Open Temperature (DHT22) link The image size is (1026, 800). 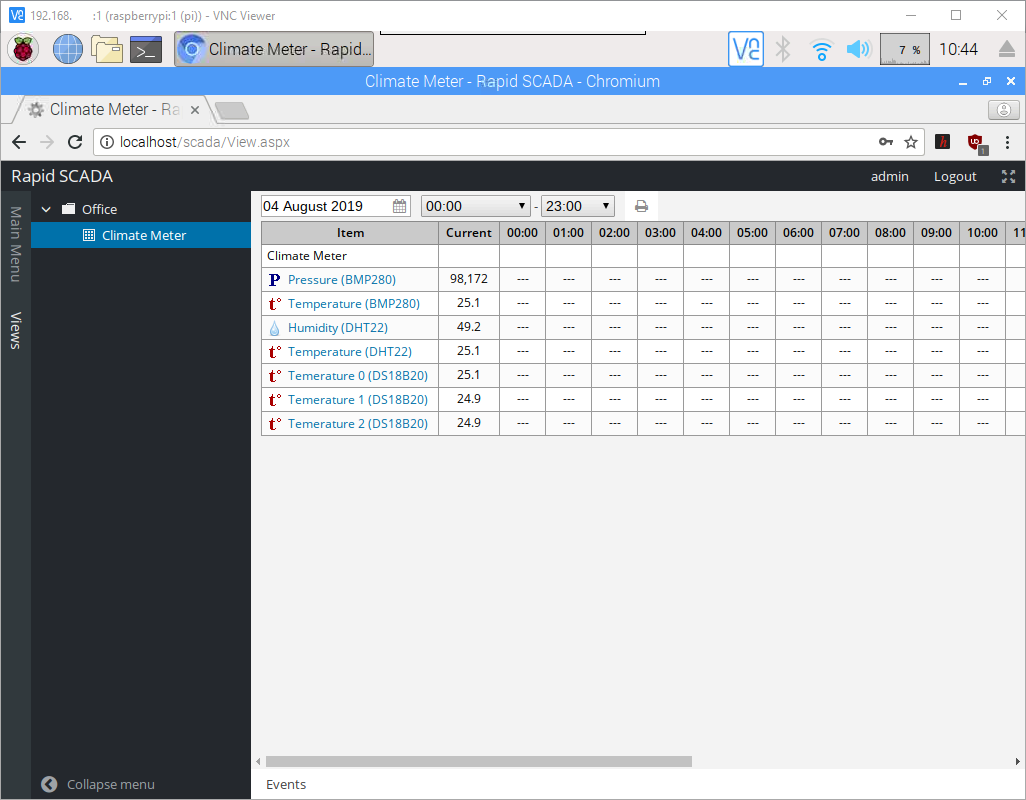coord(349,351)
